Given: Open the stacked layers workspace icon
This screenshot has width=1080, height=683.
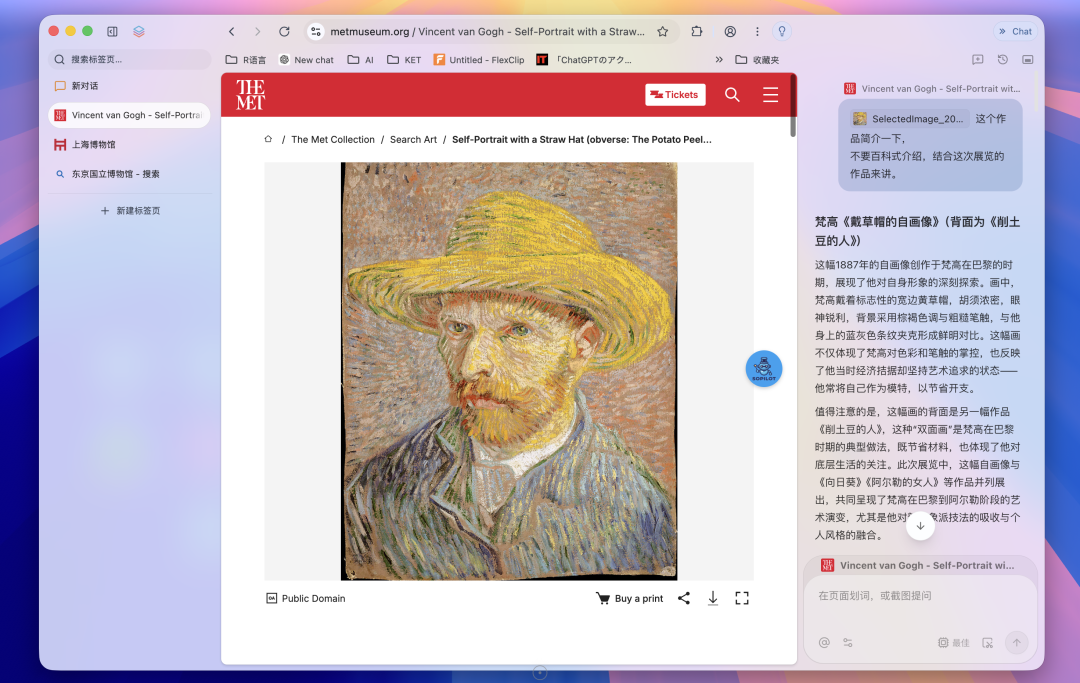Looking at the screenshot, I should point(138,31).
